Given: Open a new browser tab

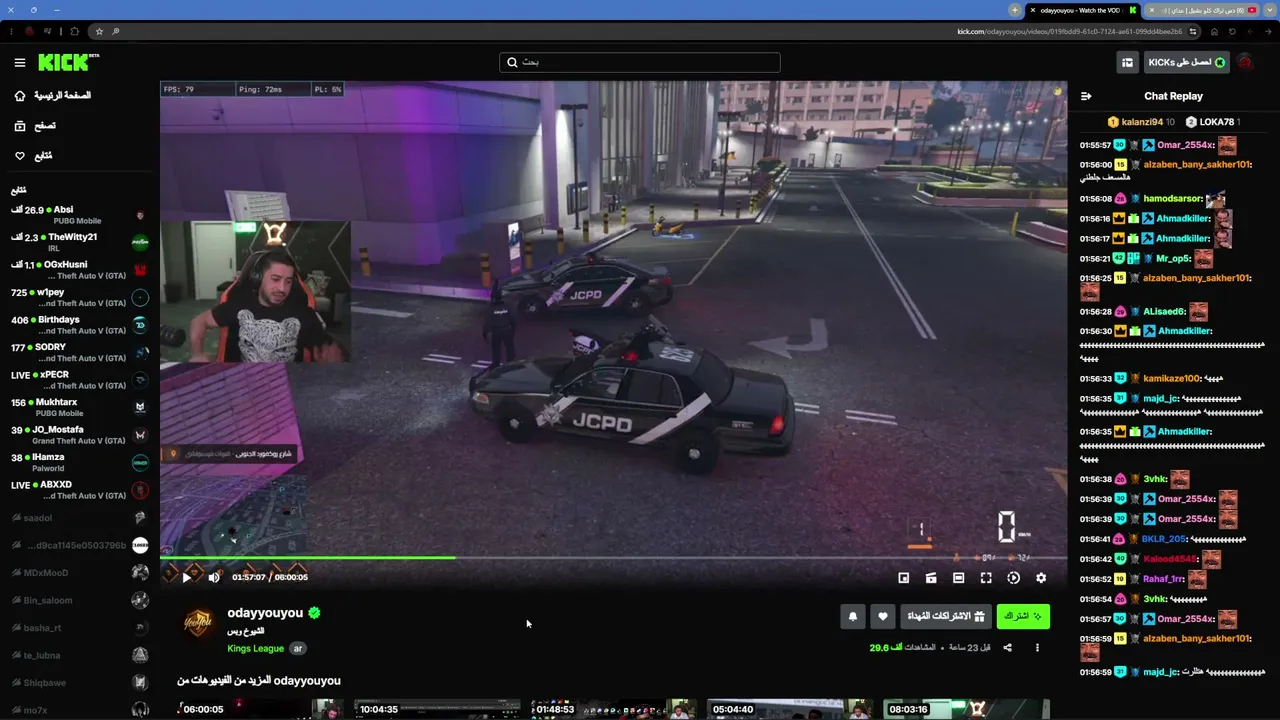Looking at the screenshot, I should coord(1015,10).
